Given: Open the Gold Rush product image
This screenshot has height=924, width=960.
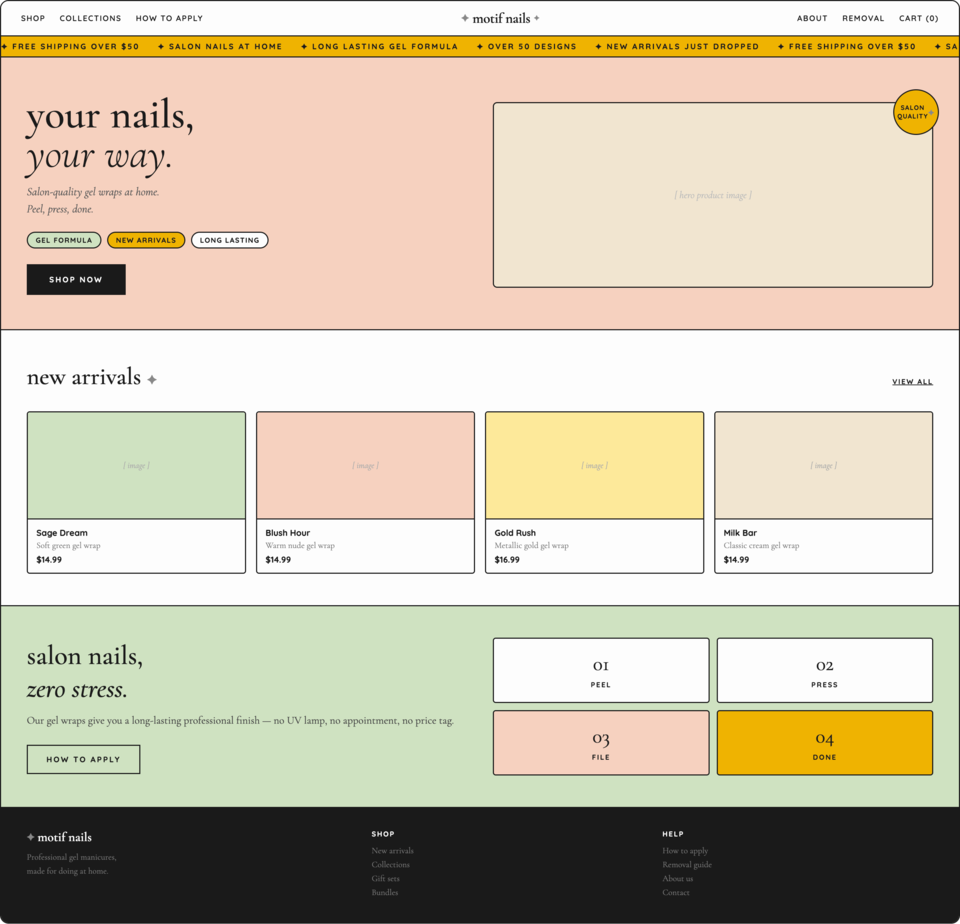Looking at the screenshot, I should (594, 465).
